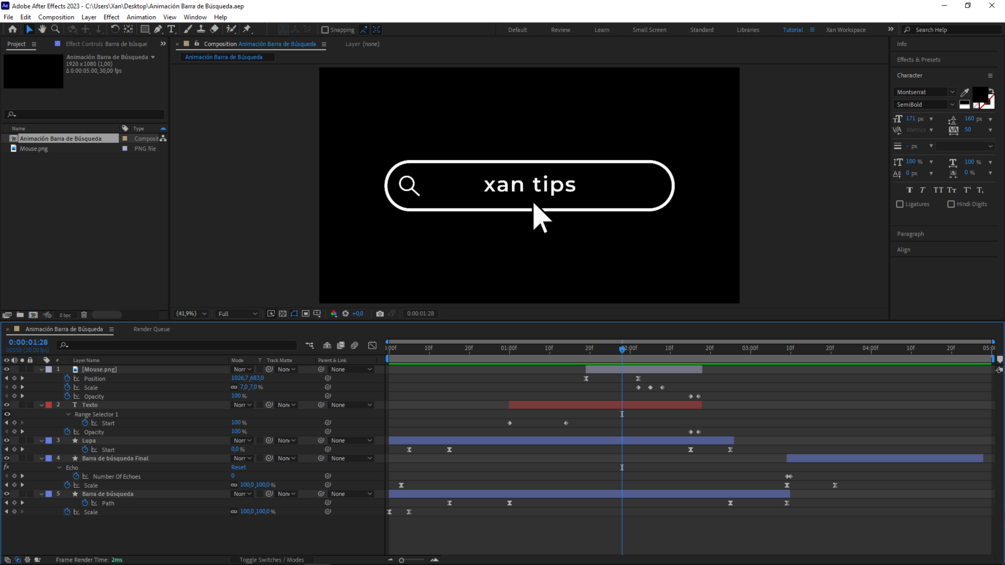The height and width of the screenshot is (565, 1005).
Task: Click Reset on the Echo effect
Action: (238, 468)
